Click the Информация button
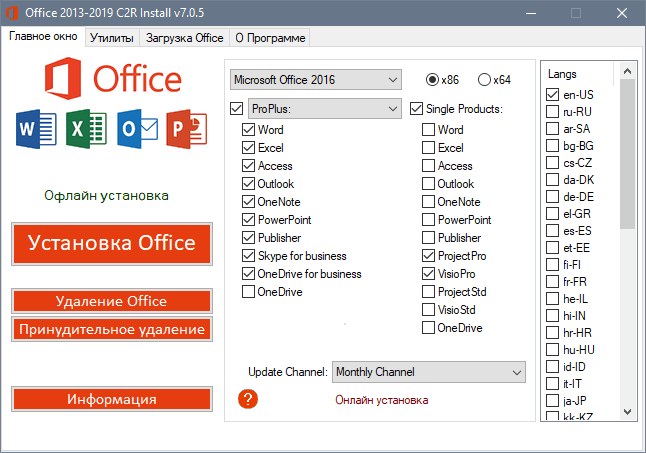 pos(112,399)
